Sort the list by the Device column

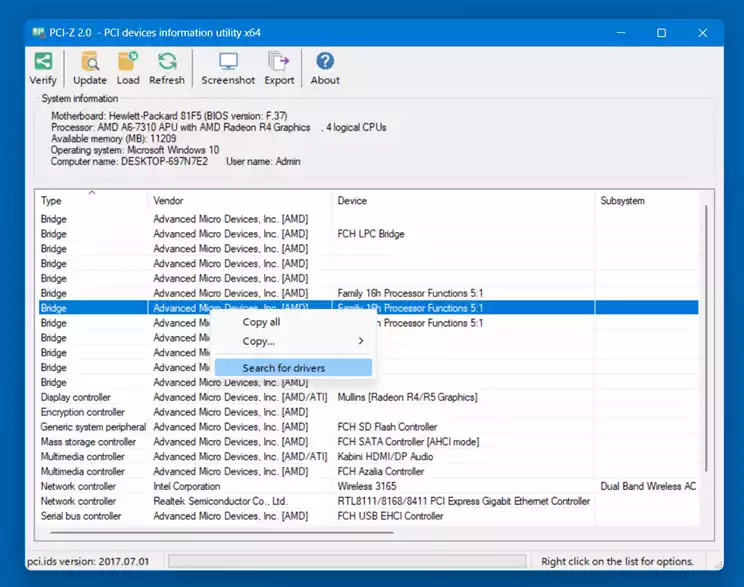point(463,201)
